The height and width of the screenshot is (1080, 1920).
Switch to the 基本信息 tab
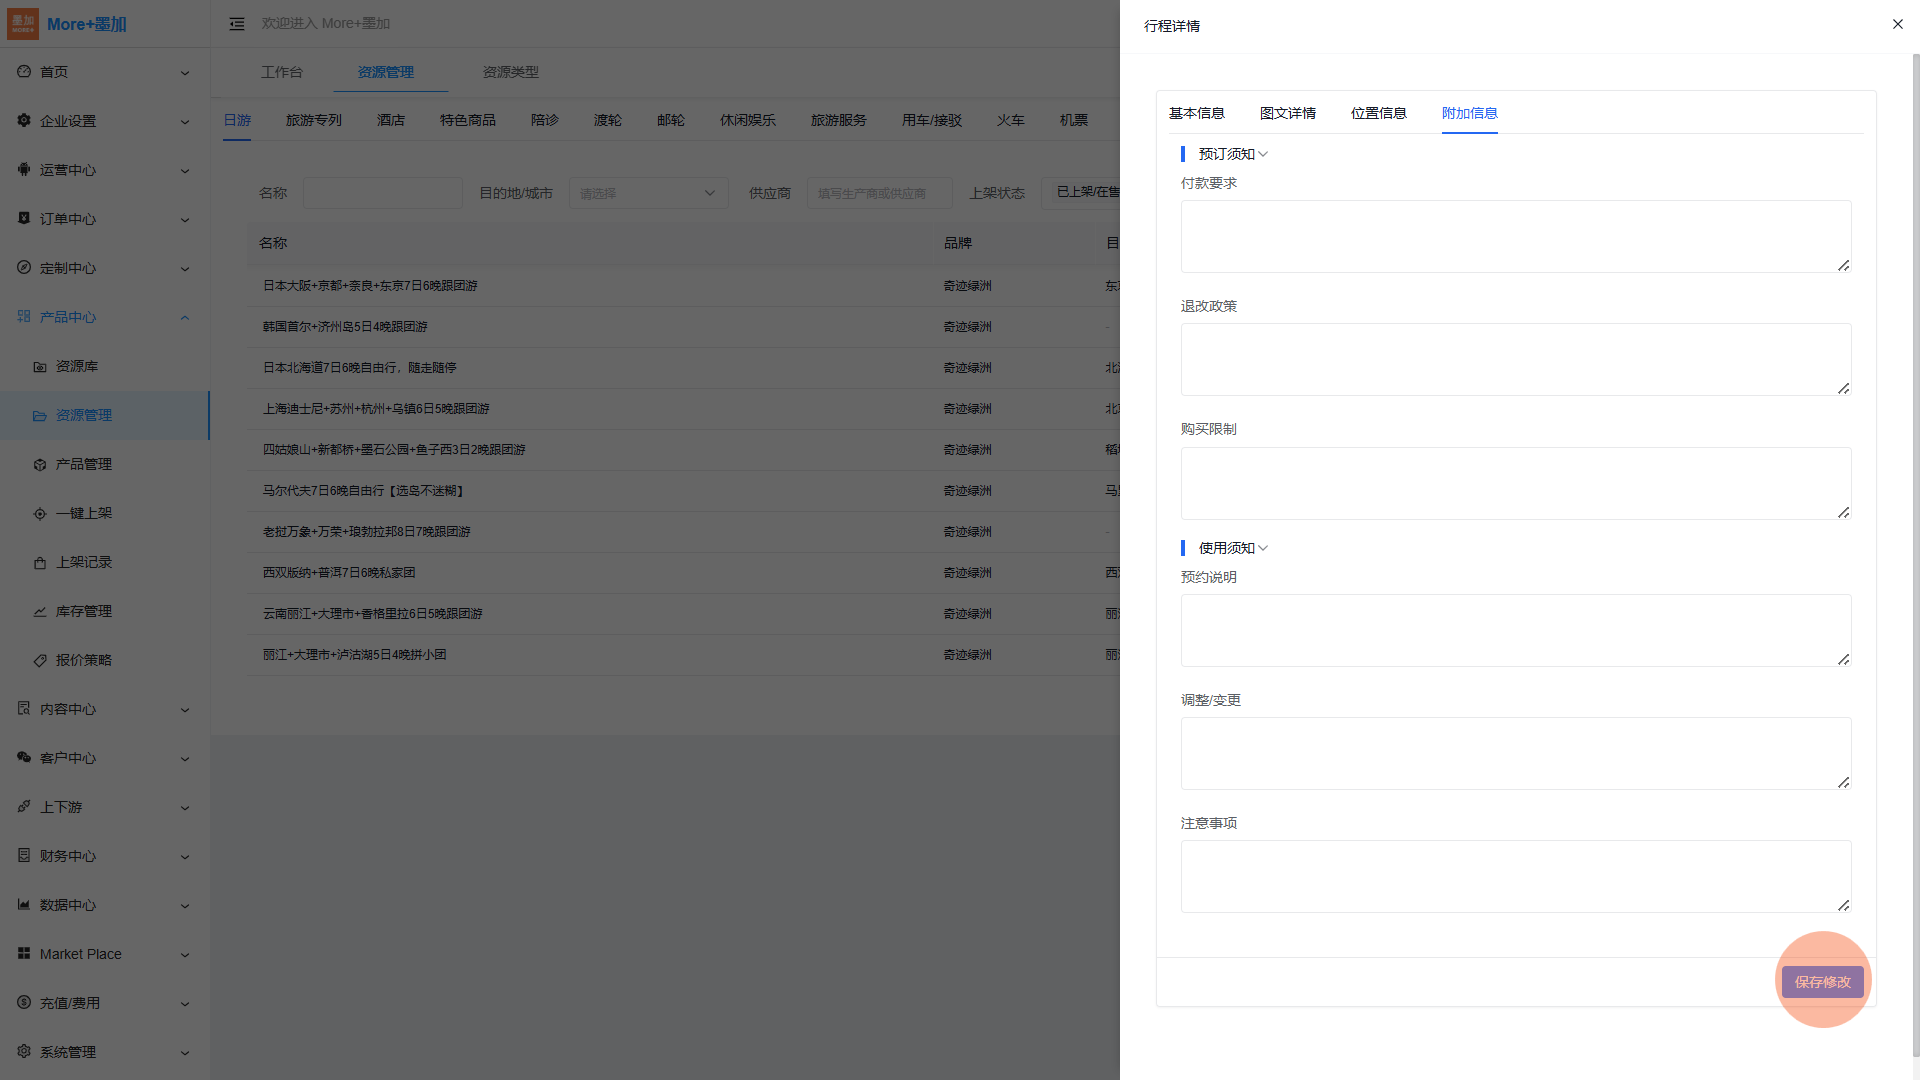click(1196, 113)
